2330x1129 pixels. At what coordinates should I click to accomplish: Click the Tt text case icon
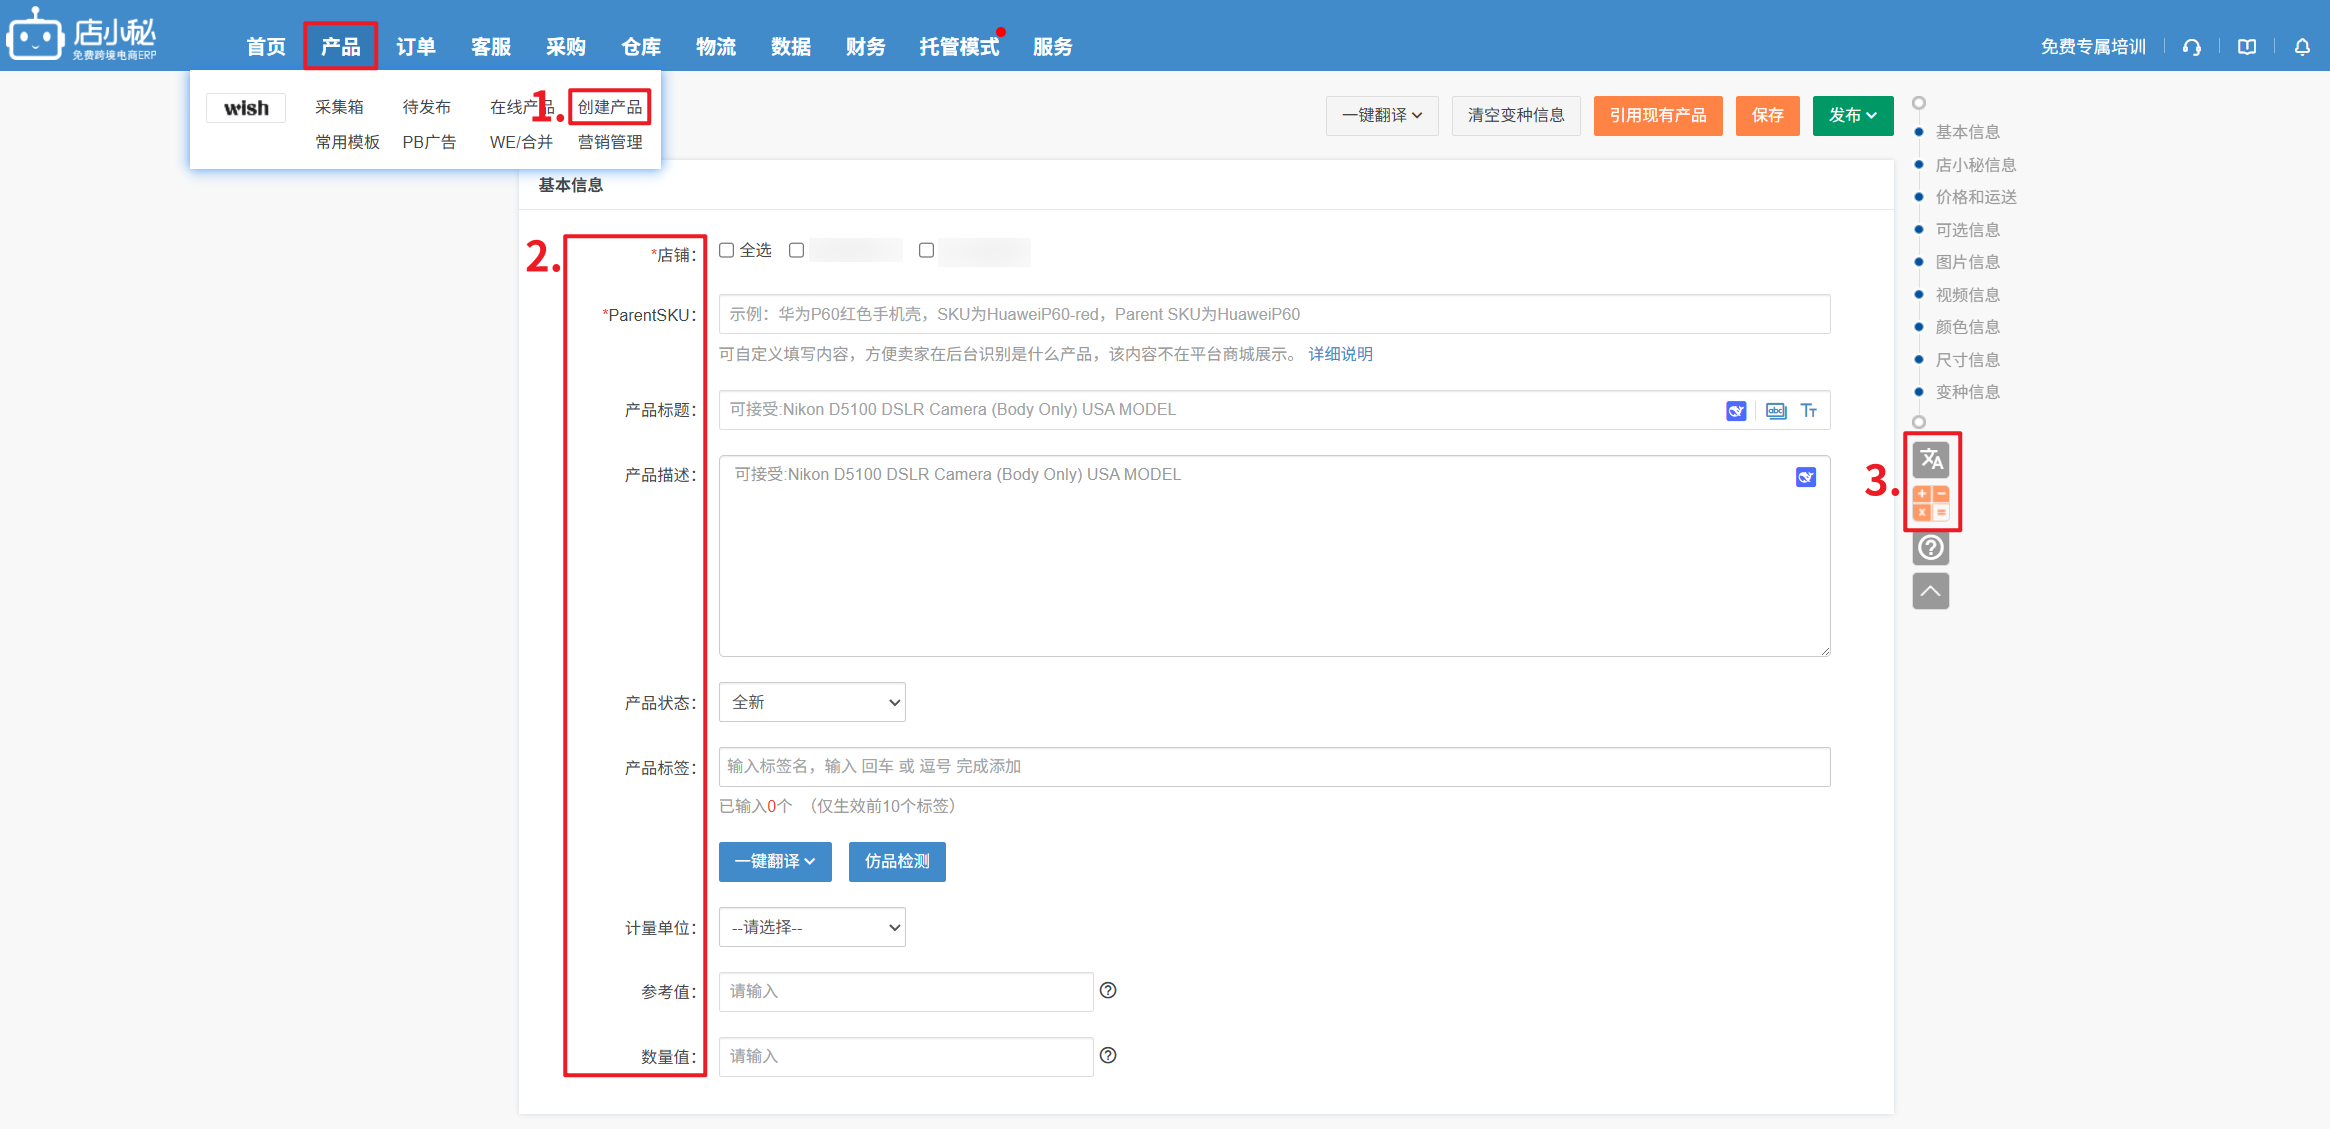click(x=1809, y=411)
